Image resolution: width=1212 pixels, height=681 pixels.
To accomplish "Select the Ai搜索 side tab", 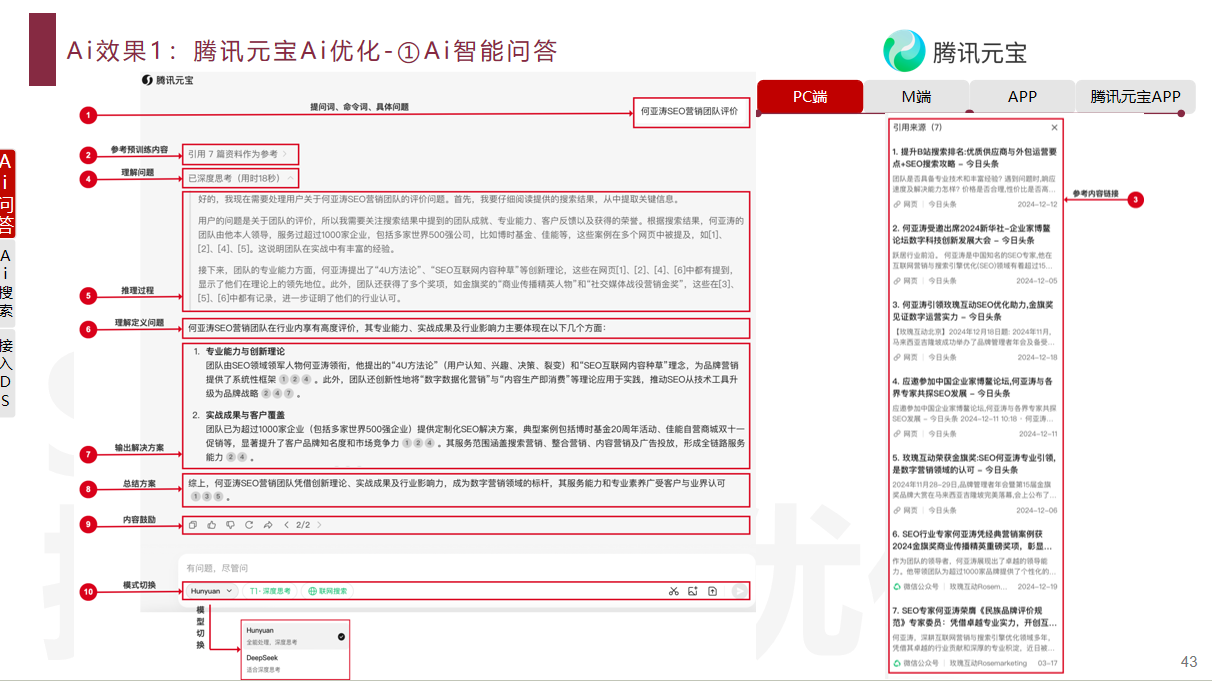I will [7, 282].
